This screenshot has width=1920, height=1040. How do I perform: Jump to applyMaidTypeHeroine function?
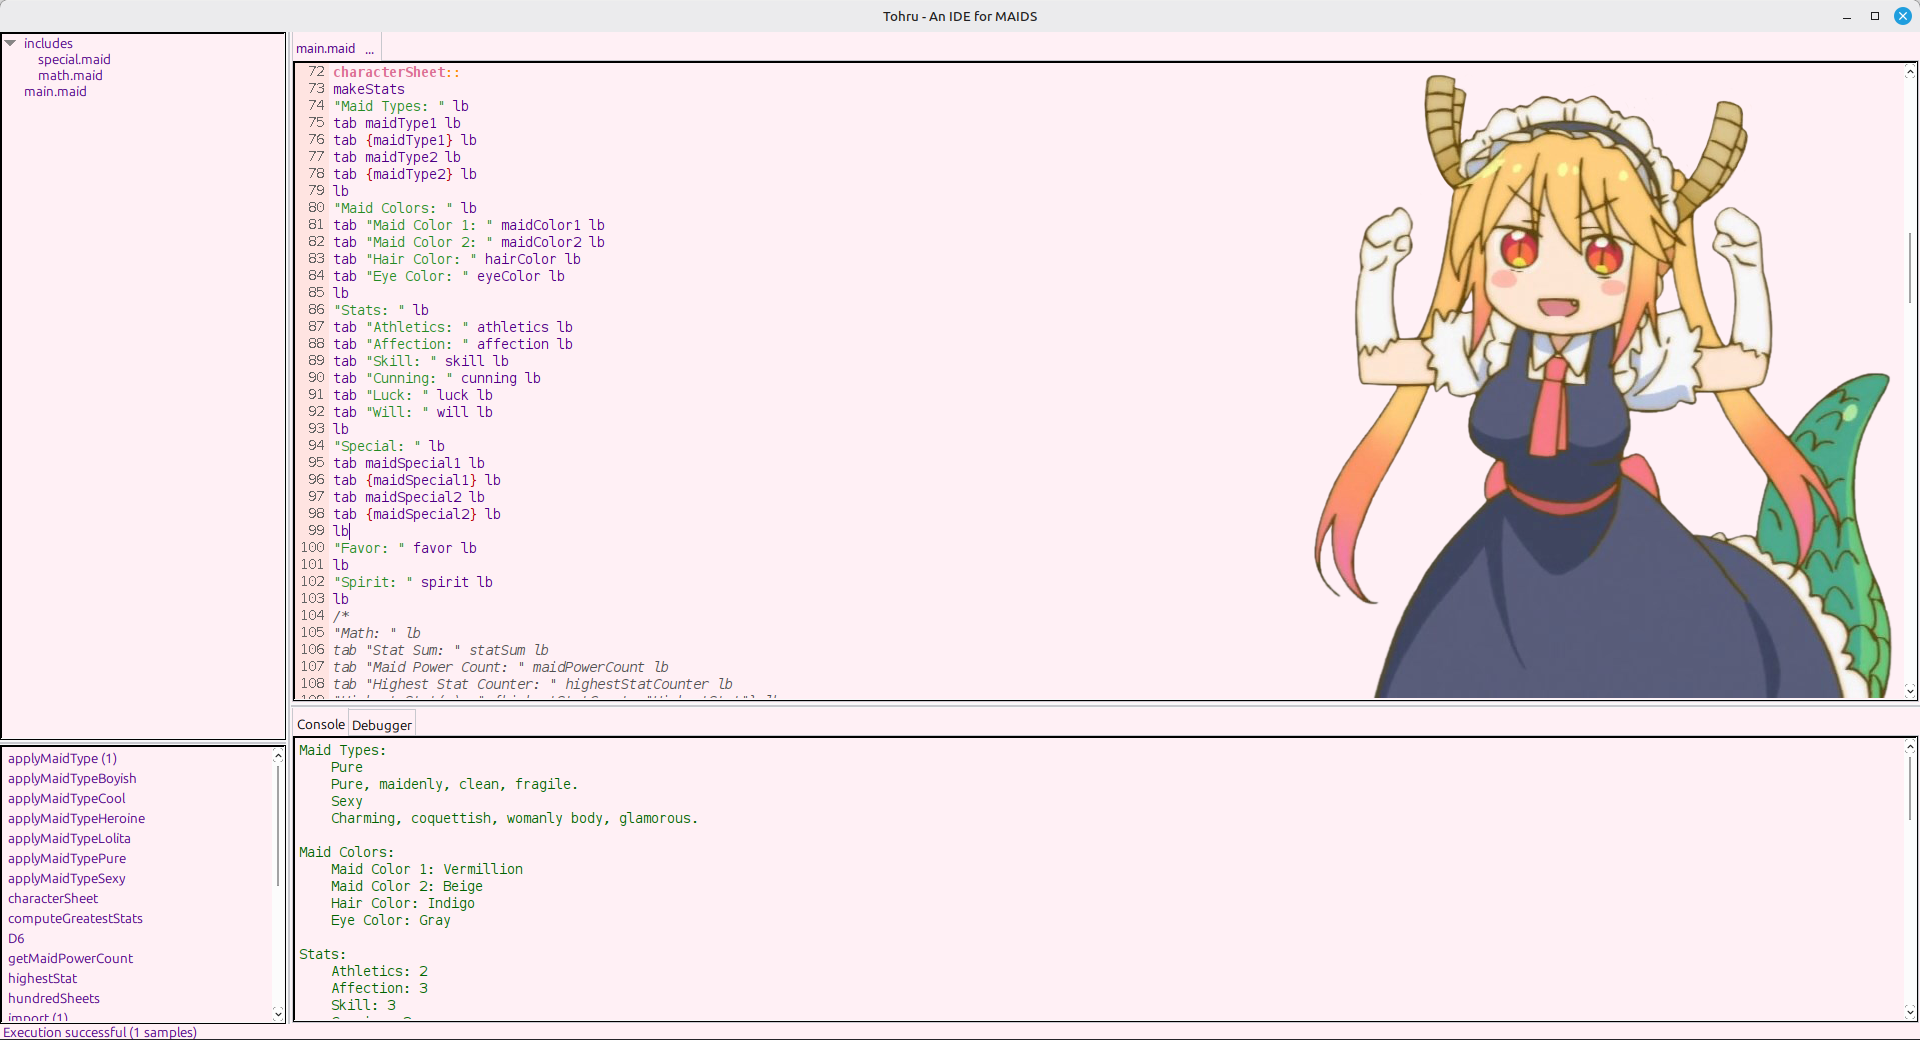[76, 818]
